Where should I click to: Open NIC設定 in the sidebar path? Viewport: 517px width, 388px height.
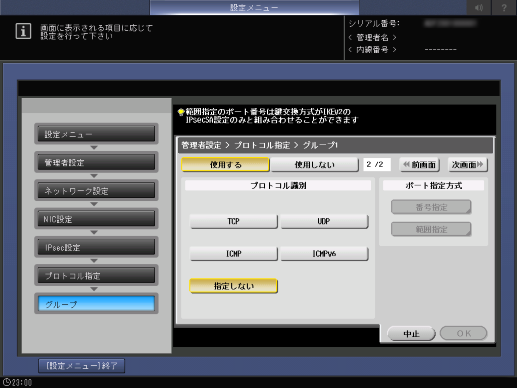tap(96, 219)
